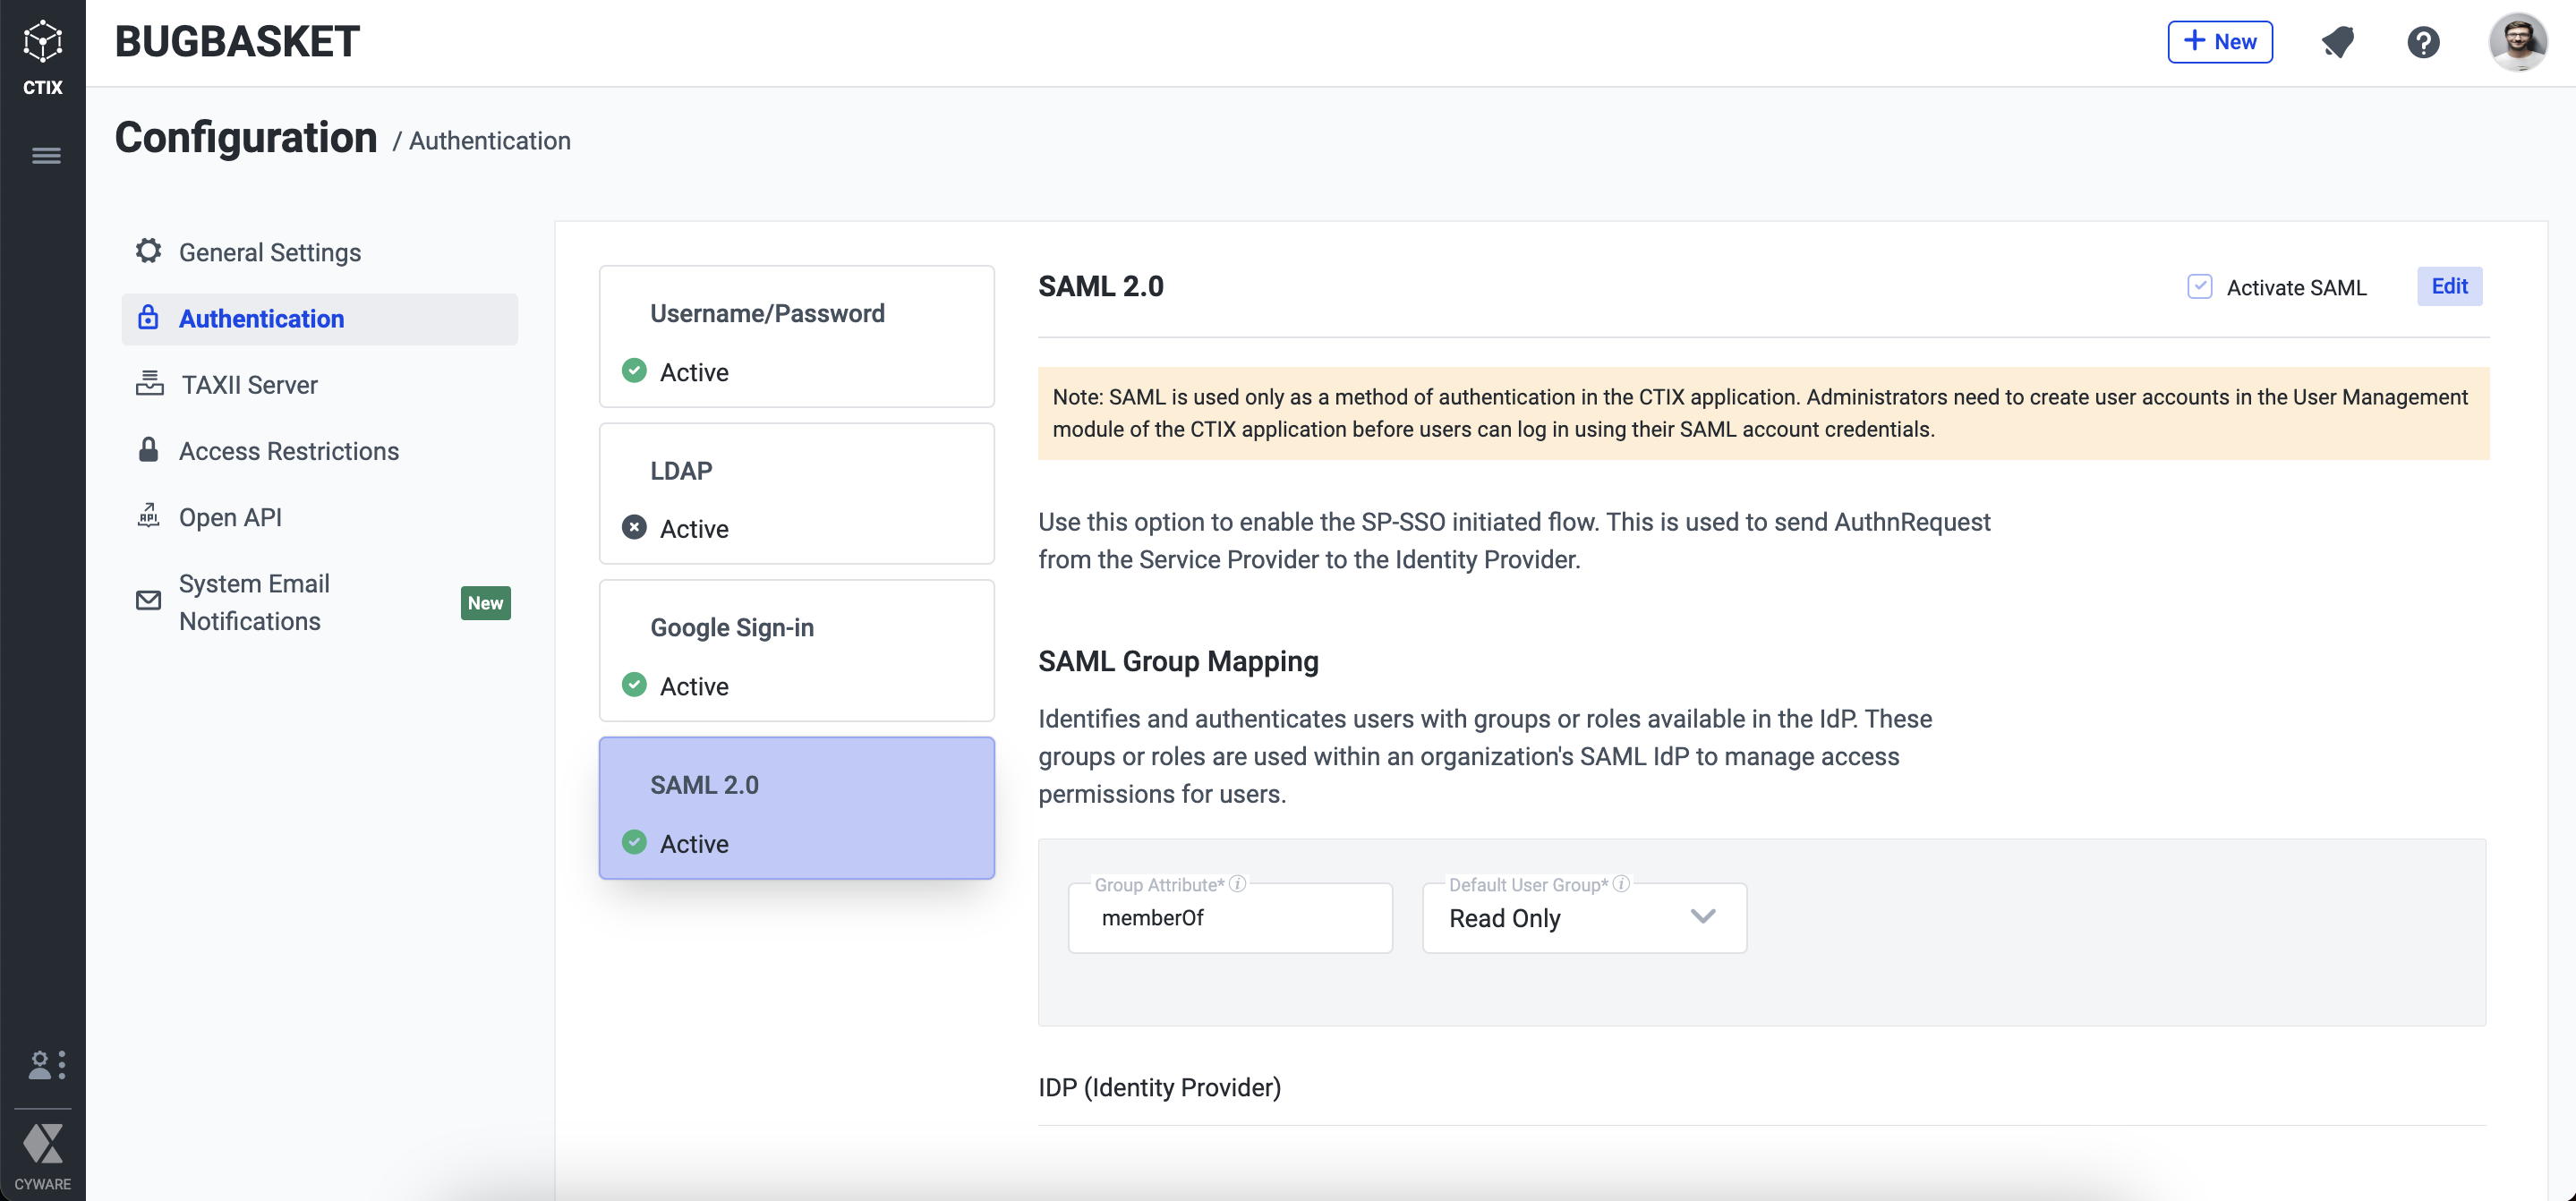Open the Default User Group dropdown
Viewport: 2576px width, 1201px height.
coord(1583,918)
